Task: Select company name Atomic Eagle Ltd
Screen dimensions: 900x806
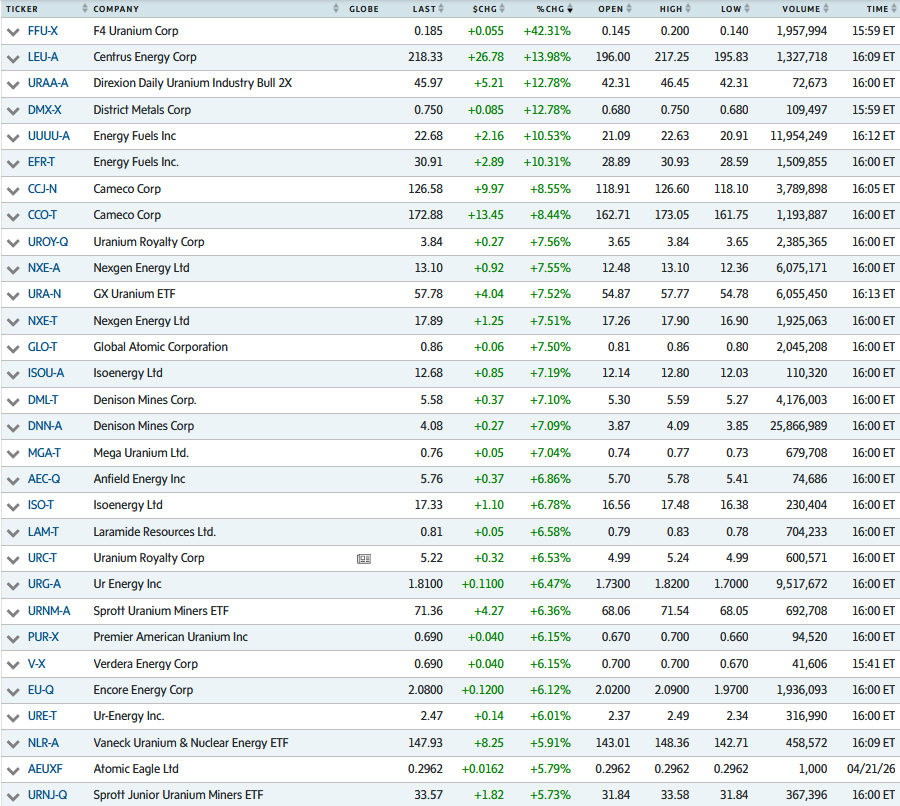Action: point(136,769)
